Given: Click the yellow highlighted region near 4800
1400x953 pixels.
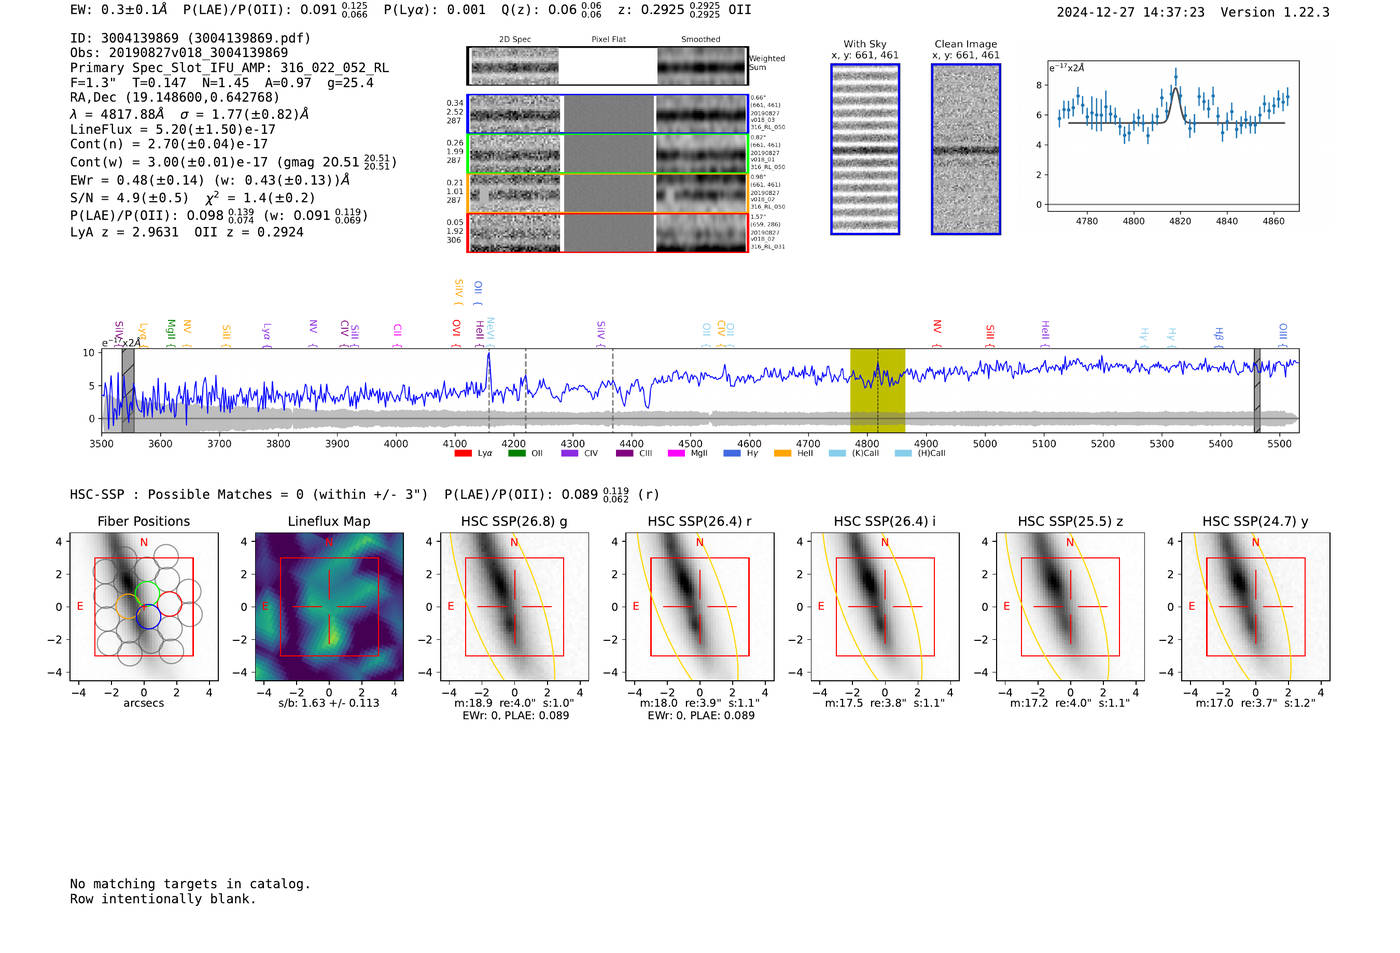Looking at the screenshot, I should point(877,390).
